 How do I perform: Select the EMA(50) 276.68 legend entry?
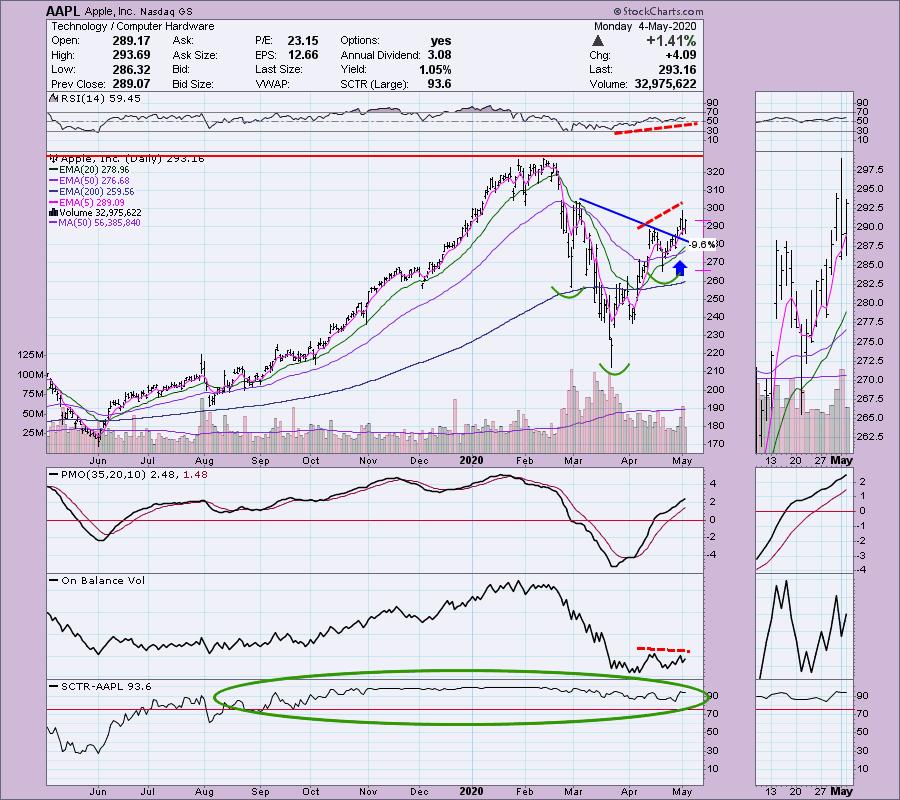89,181
